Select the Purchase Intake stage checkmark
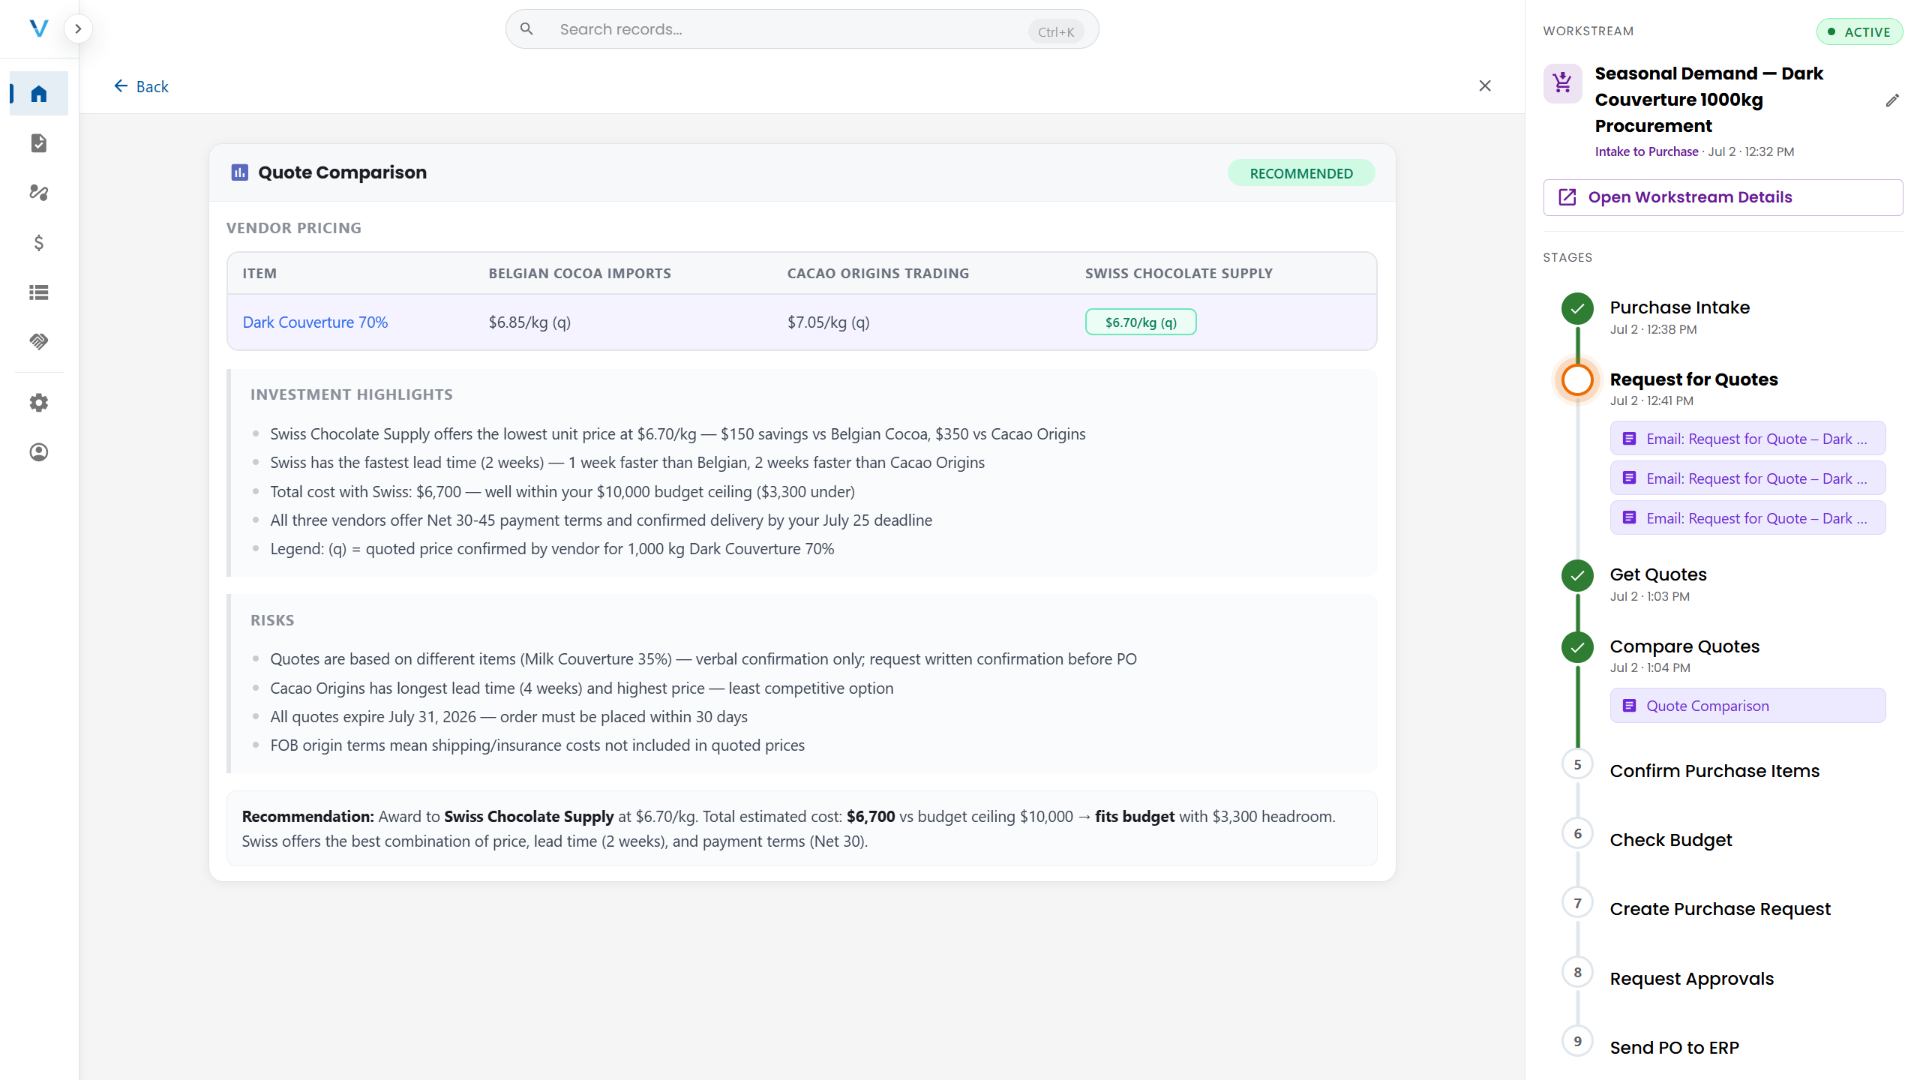The width and height of the screenshot is (1920, 1080). (1577, 308)
